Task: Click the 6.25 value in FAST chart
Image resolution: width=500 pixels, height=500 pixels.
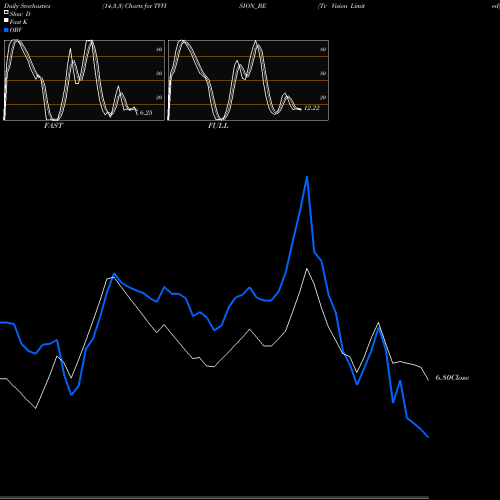Action: (146, 113)
